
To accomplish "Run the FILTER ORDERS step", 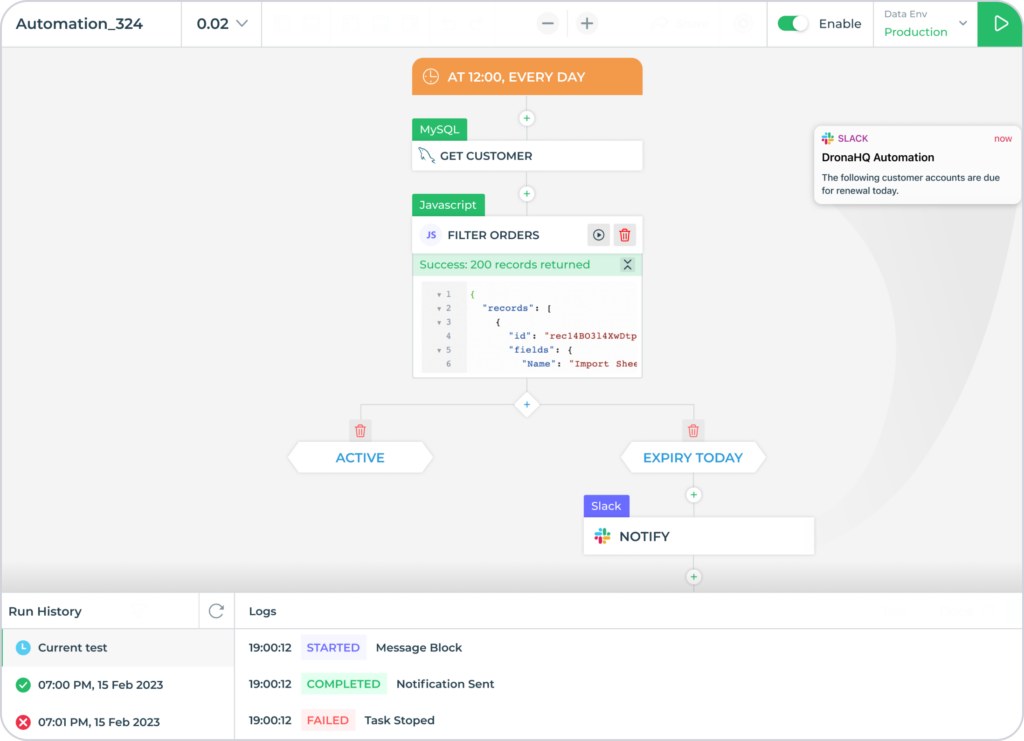I will (598, 234).
